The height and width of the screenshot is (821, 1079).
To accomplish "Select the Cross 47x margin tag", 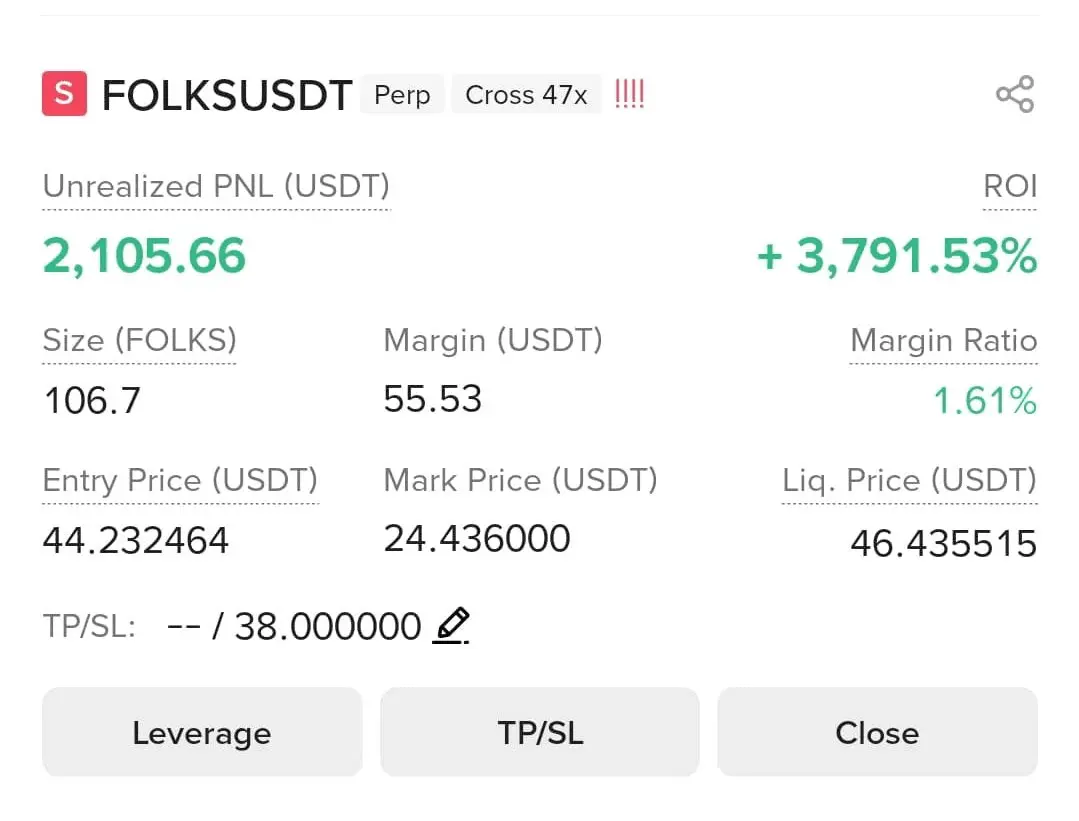I will coord(526,95).
